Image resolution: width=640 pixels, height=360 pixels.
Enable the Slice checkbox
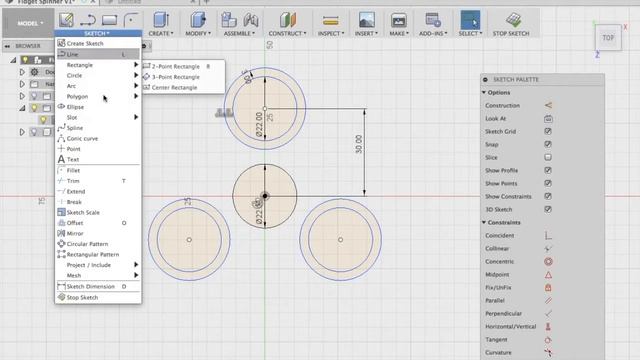coord(548,158)
